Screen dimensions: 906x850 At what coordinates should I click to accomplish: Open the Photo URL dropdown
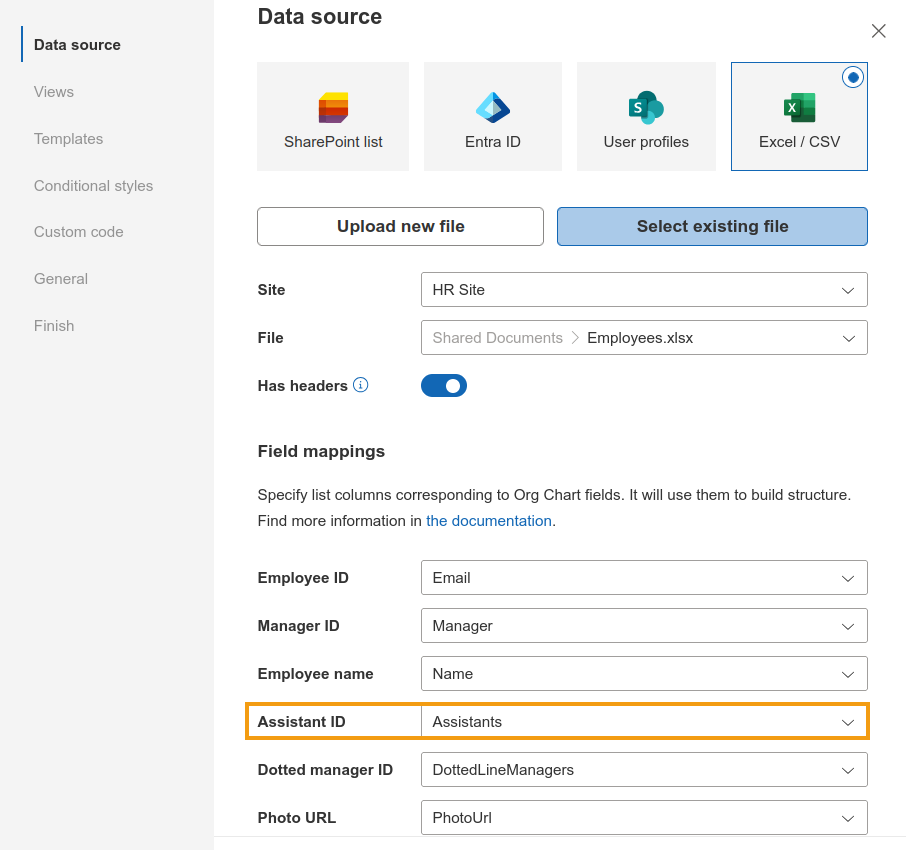tap(644, 817)
